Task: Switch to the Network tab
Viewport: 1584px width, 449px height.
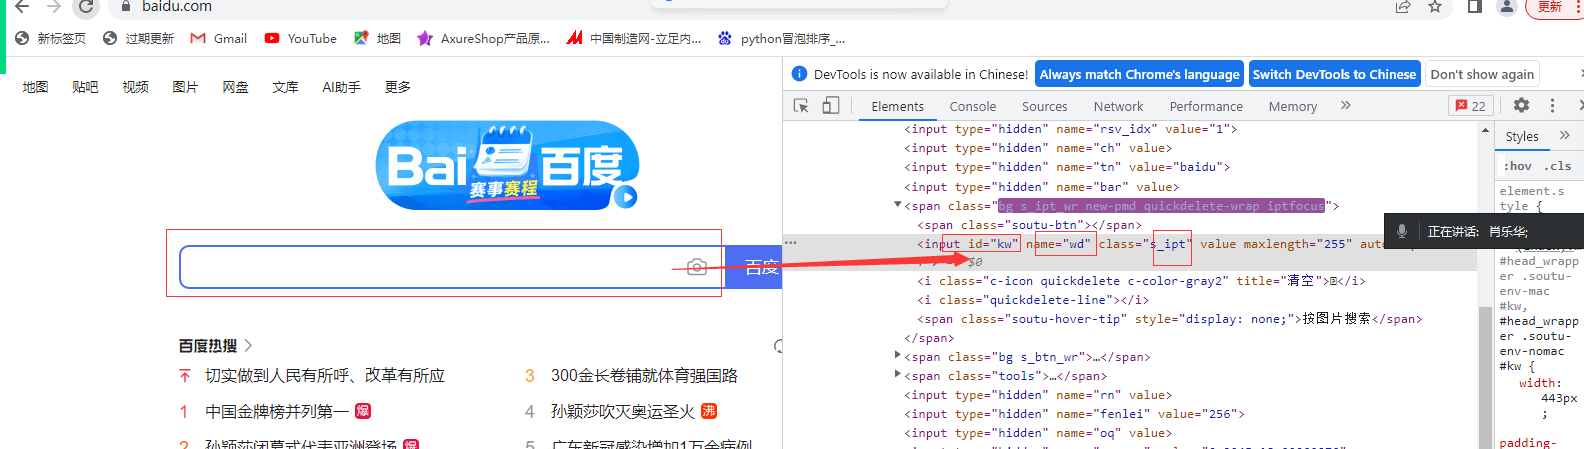Action: click(x=1118, y=106)
